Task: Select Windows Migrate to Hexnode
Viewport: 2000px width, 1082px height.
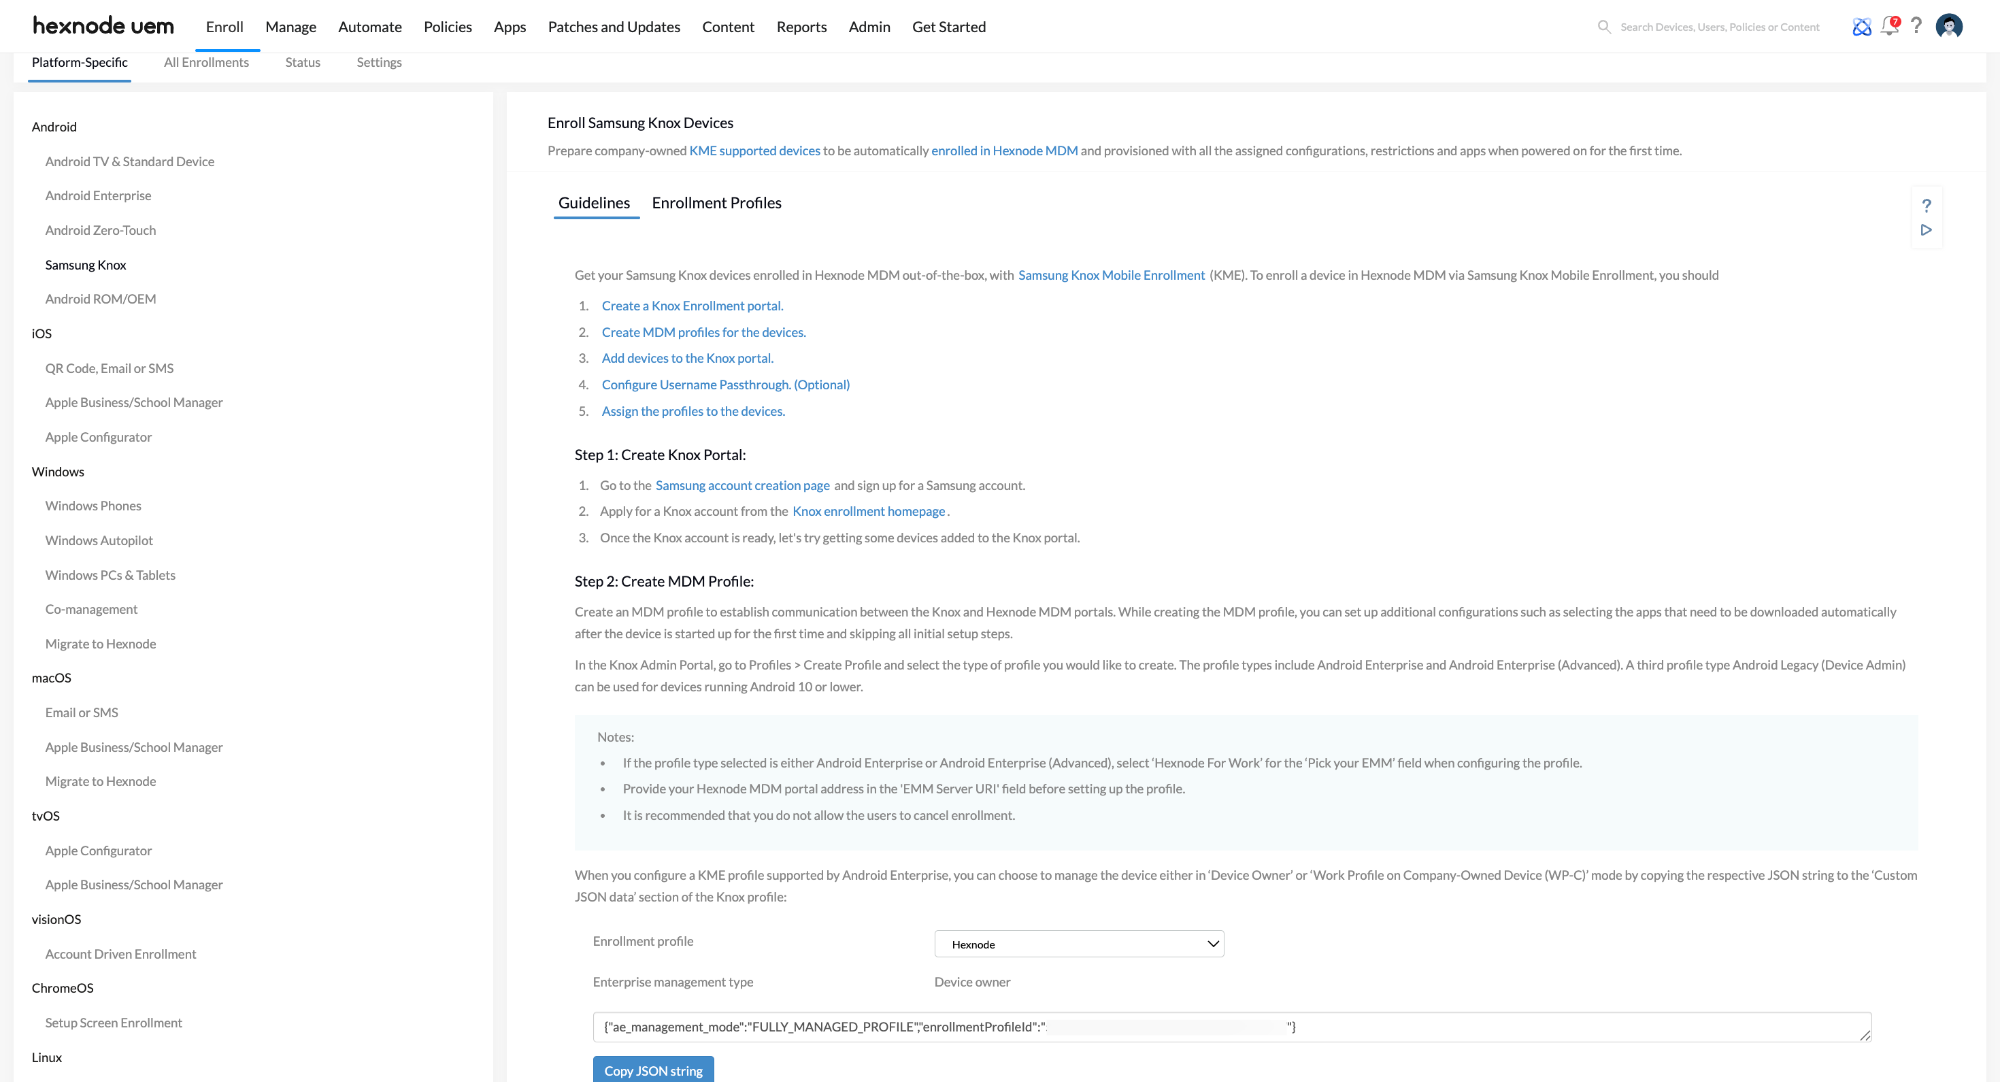Action: 101,644
